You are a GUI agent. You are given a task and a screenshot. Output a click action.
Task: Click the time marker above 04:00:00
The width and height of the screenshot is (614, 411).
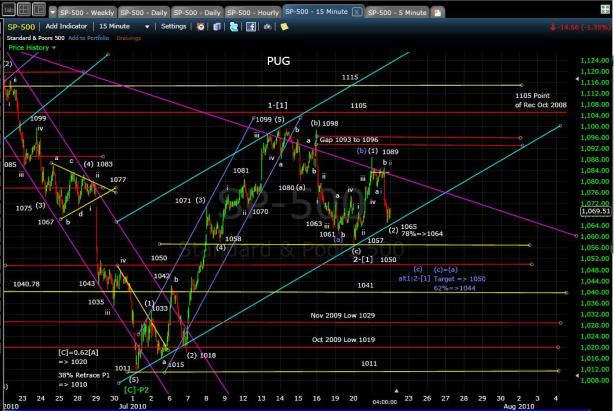pyautogui.click(x=396, y=391)
